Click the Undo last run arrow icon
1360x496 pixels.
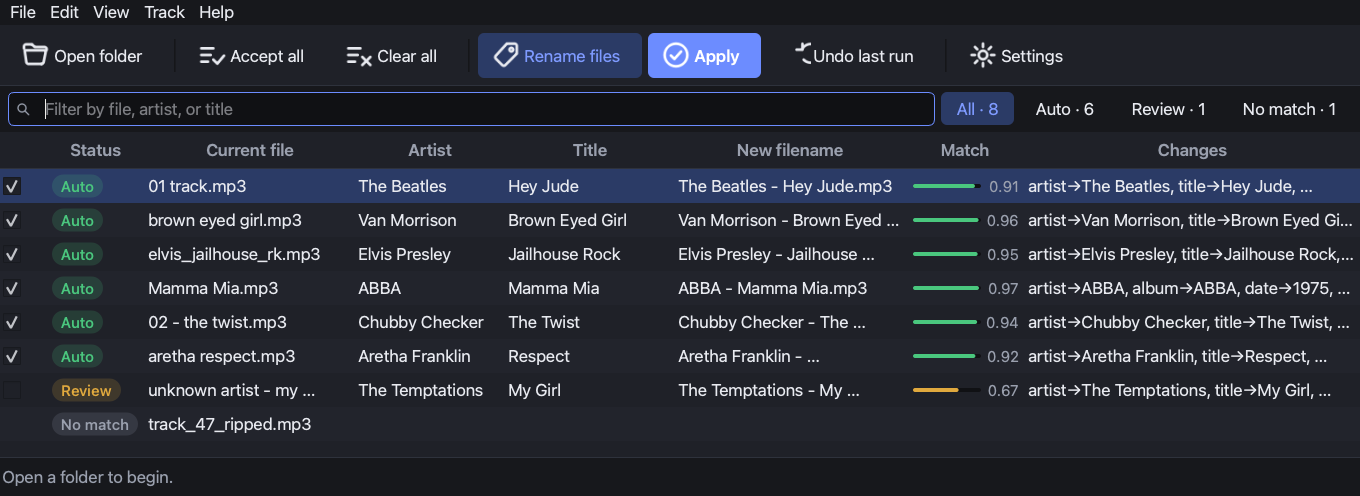pos(803,54)
